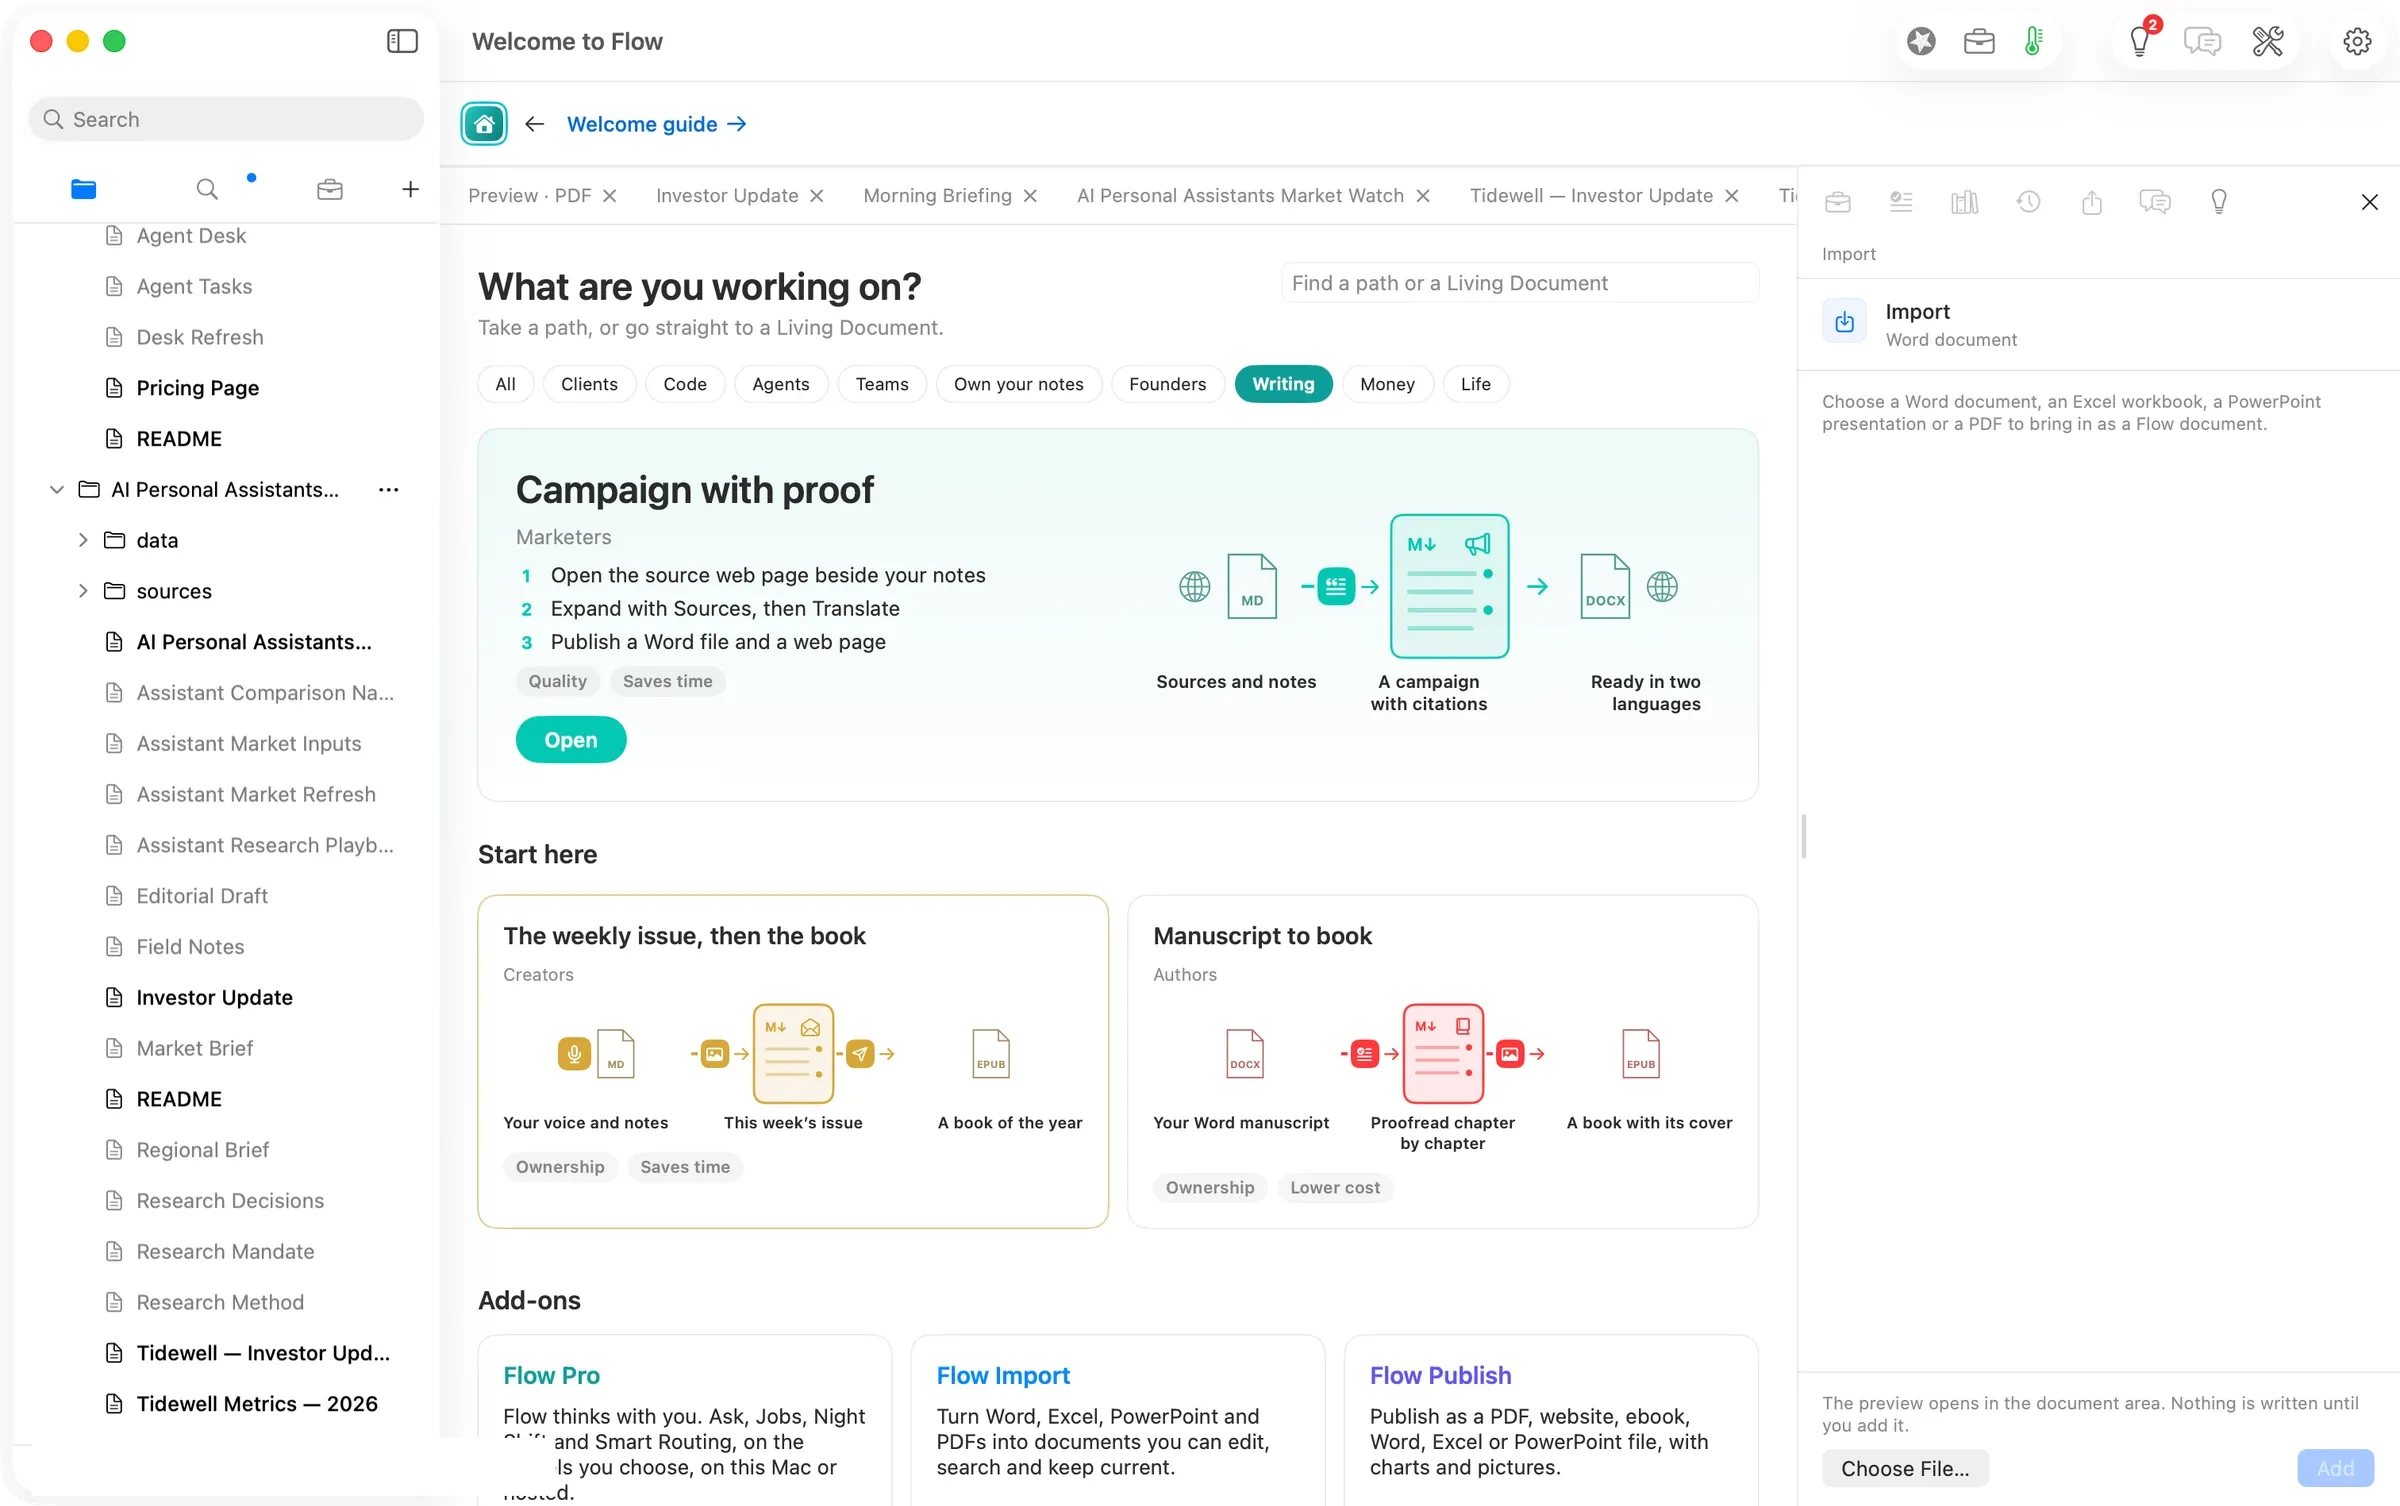Image resolution: width=2400 pixels, height=1506 pixels.
Task: Click the Choose File... button
Action: point(1905,1468)
